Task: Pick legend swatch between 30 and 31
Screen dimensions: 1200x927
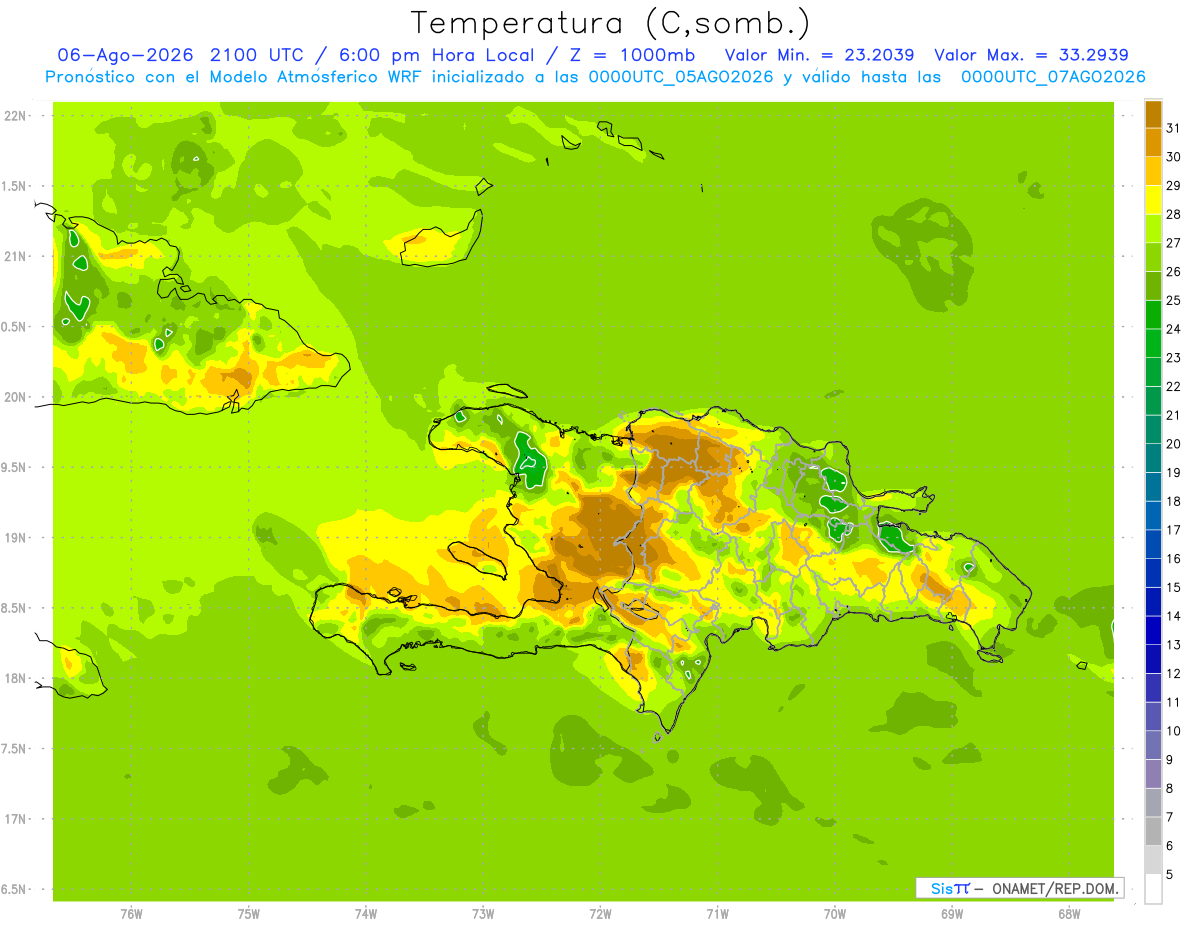Action: click(x=1153, y=142)
